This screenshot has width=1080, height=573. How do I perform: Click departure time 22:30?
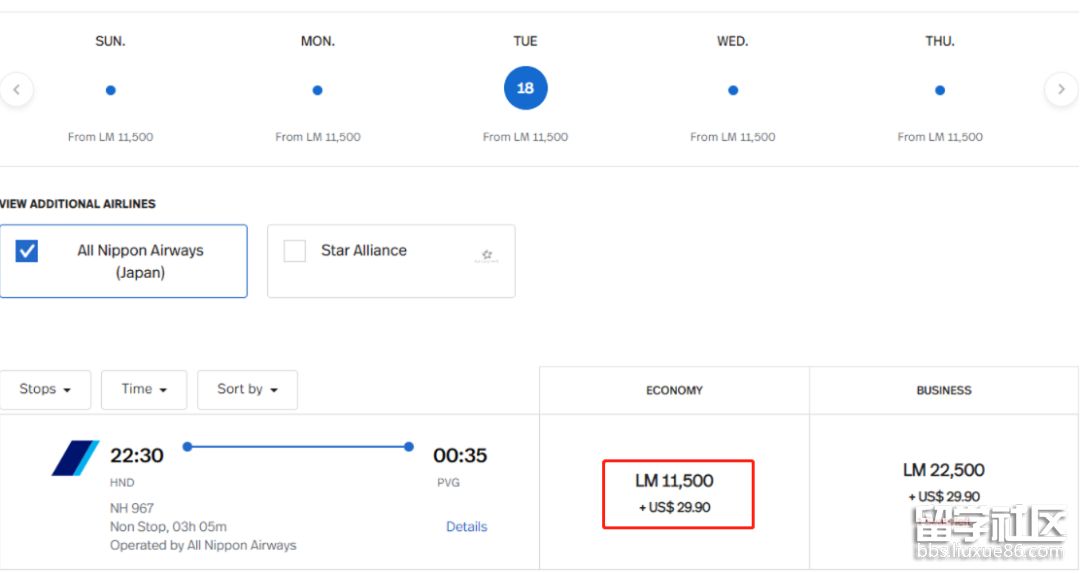coord(137,455)
